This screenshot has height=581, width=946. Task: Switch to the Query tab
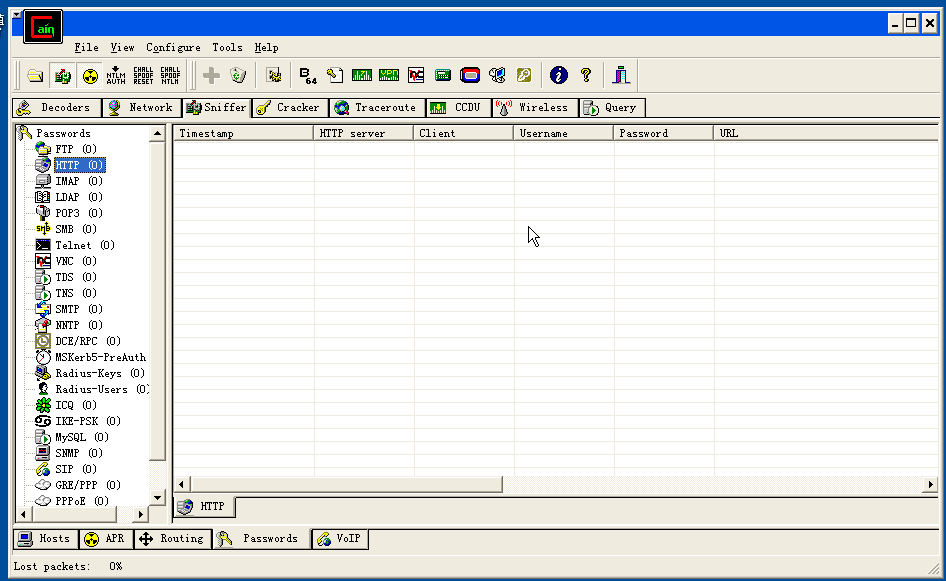tap(612, 107)
